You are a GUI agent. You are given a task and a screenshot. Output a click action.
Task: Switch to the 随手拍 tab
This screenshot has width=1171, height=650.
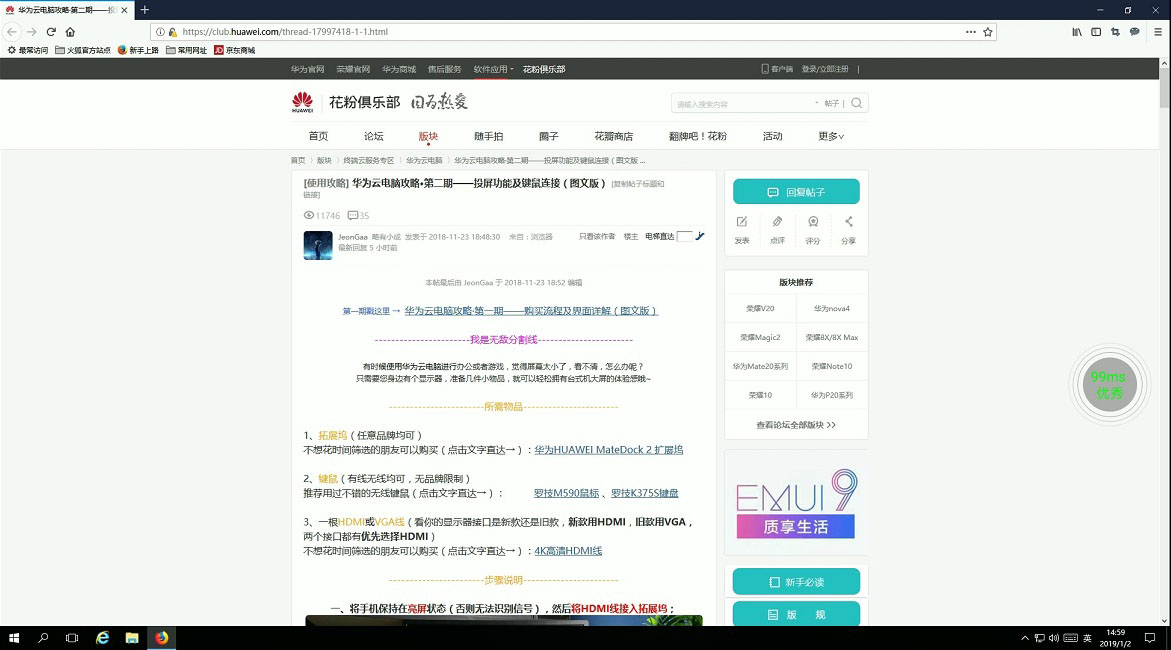coord(490,136)
